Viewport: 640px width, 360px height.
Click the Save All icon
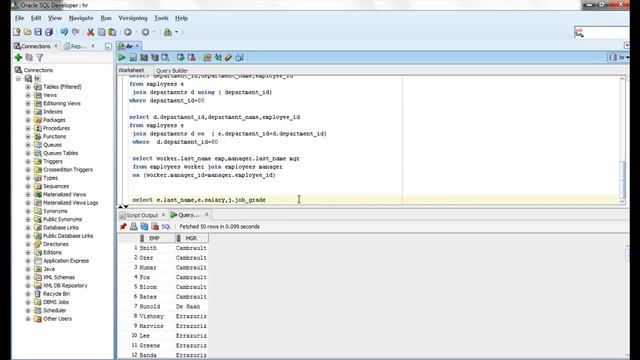tap(49, 32)
